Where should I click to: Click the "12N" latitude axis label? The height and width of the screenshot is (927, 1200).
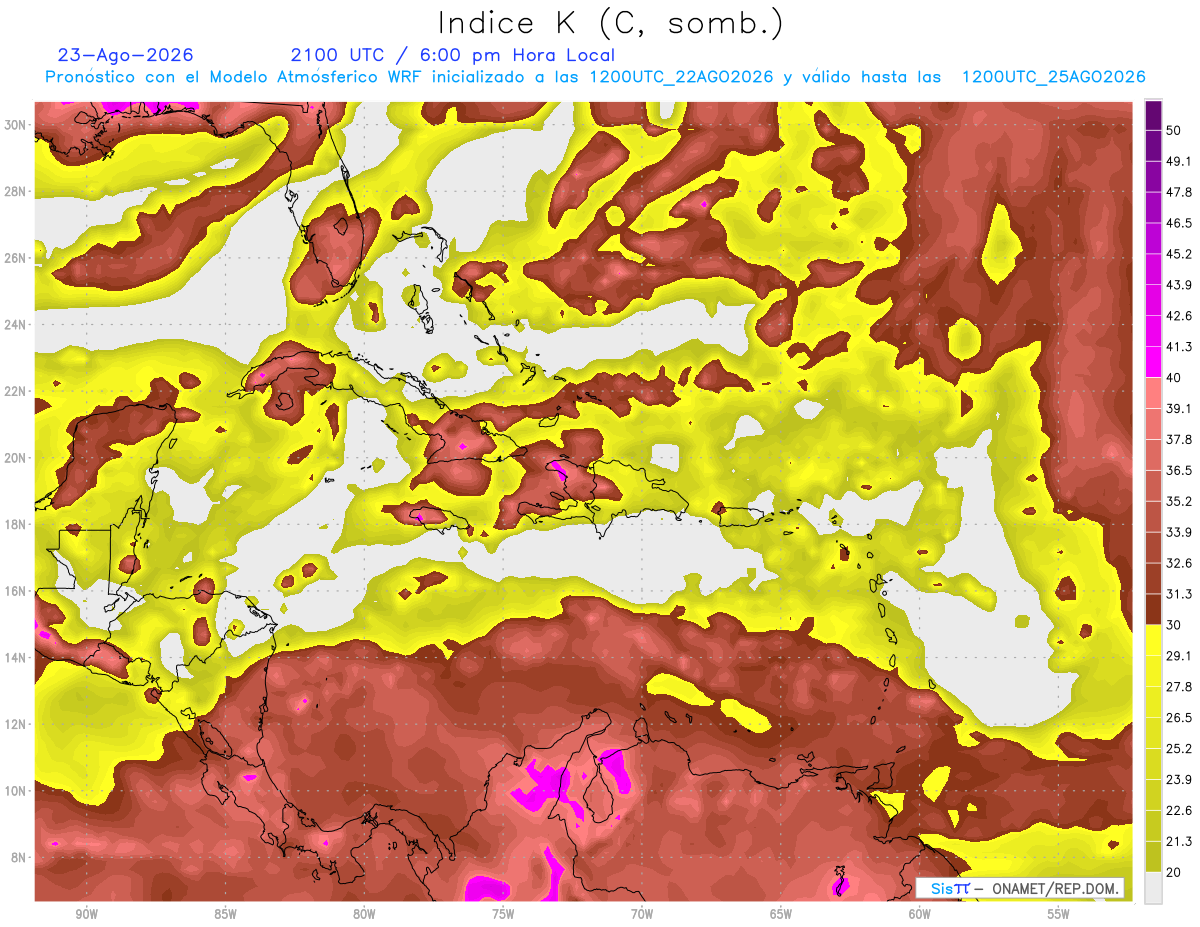[17, 724]
